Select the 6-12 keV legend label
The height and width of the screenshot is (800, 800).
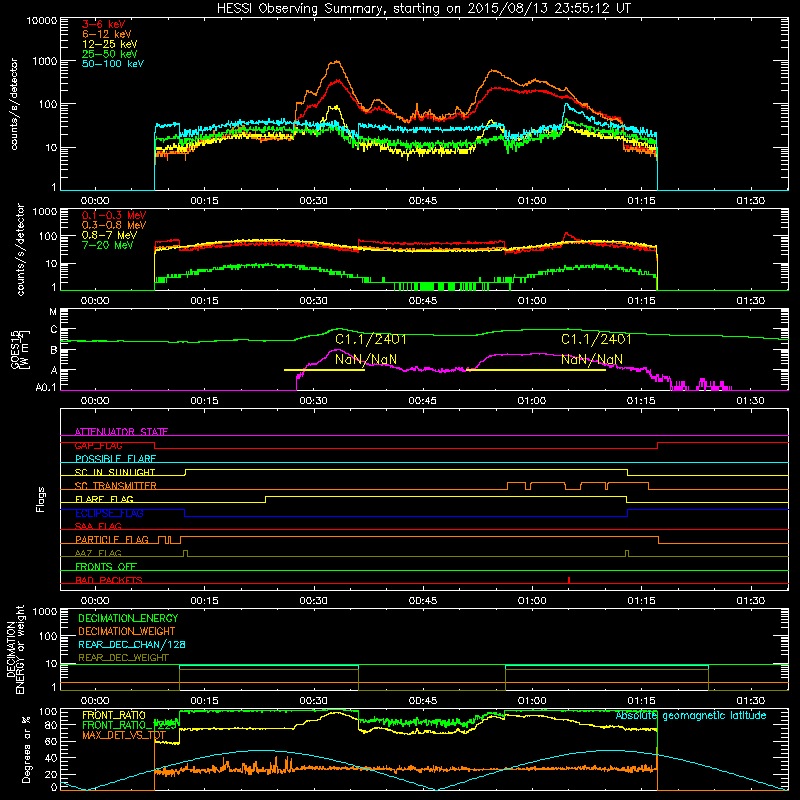point(107,34)
